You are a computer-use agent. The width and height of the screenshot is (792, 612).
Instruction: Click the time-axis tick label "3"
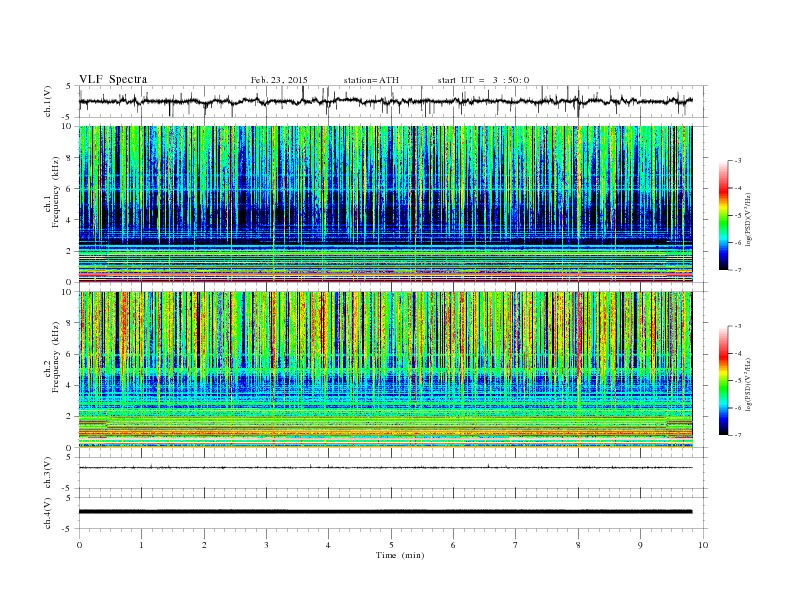(x=266, y=545)
